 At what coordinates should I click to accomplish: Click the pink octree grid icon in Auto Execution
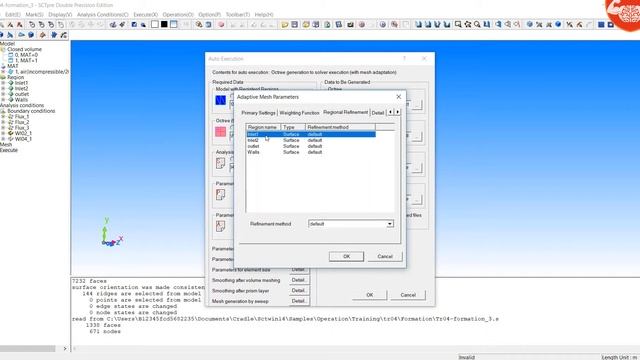click(x=220, y=131)
